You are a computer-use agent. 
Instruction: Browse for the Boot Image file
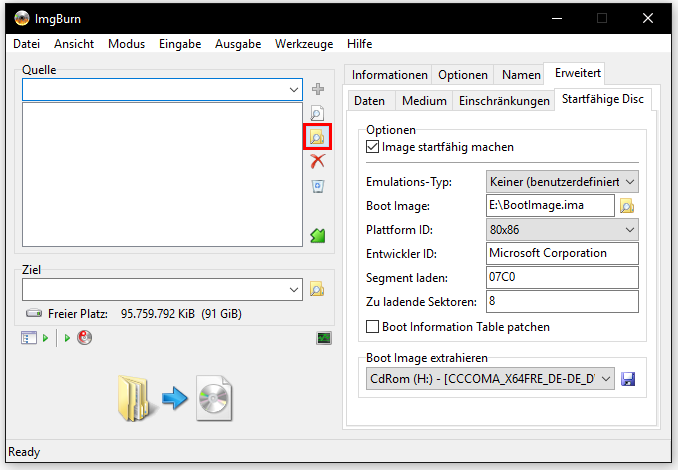627,206
